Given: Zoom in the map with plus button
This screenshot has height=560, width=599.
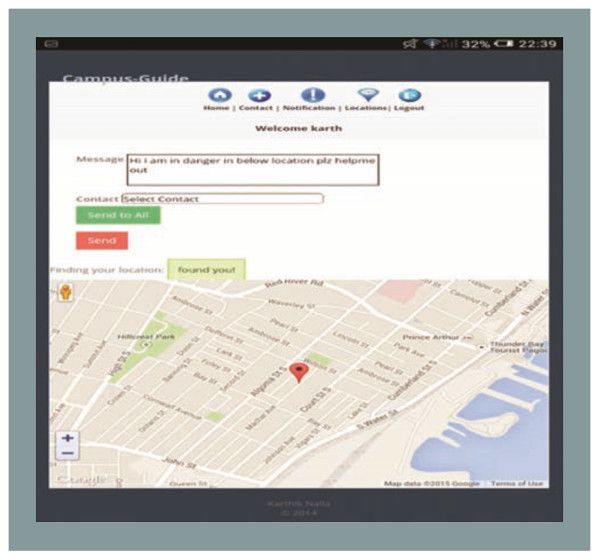Looking at the screenshot, I should tap(68, 438).
